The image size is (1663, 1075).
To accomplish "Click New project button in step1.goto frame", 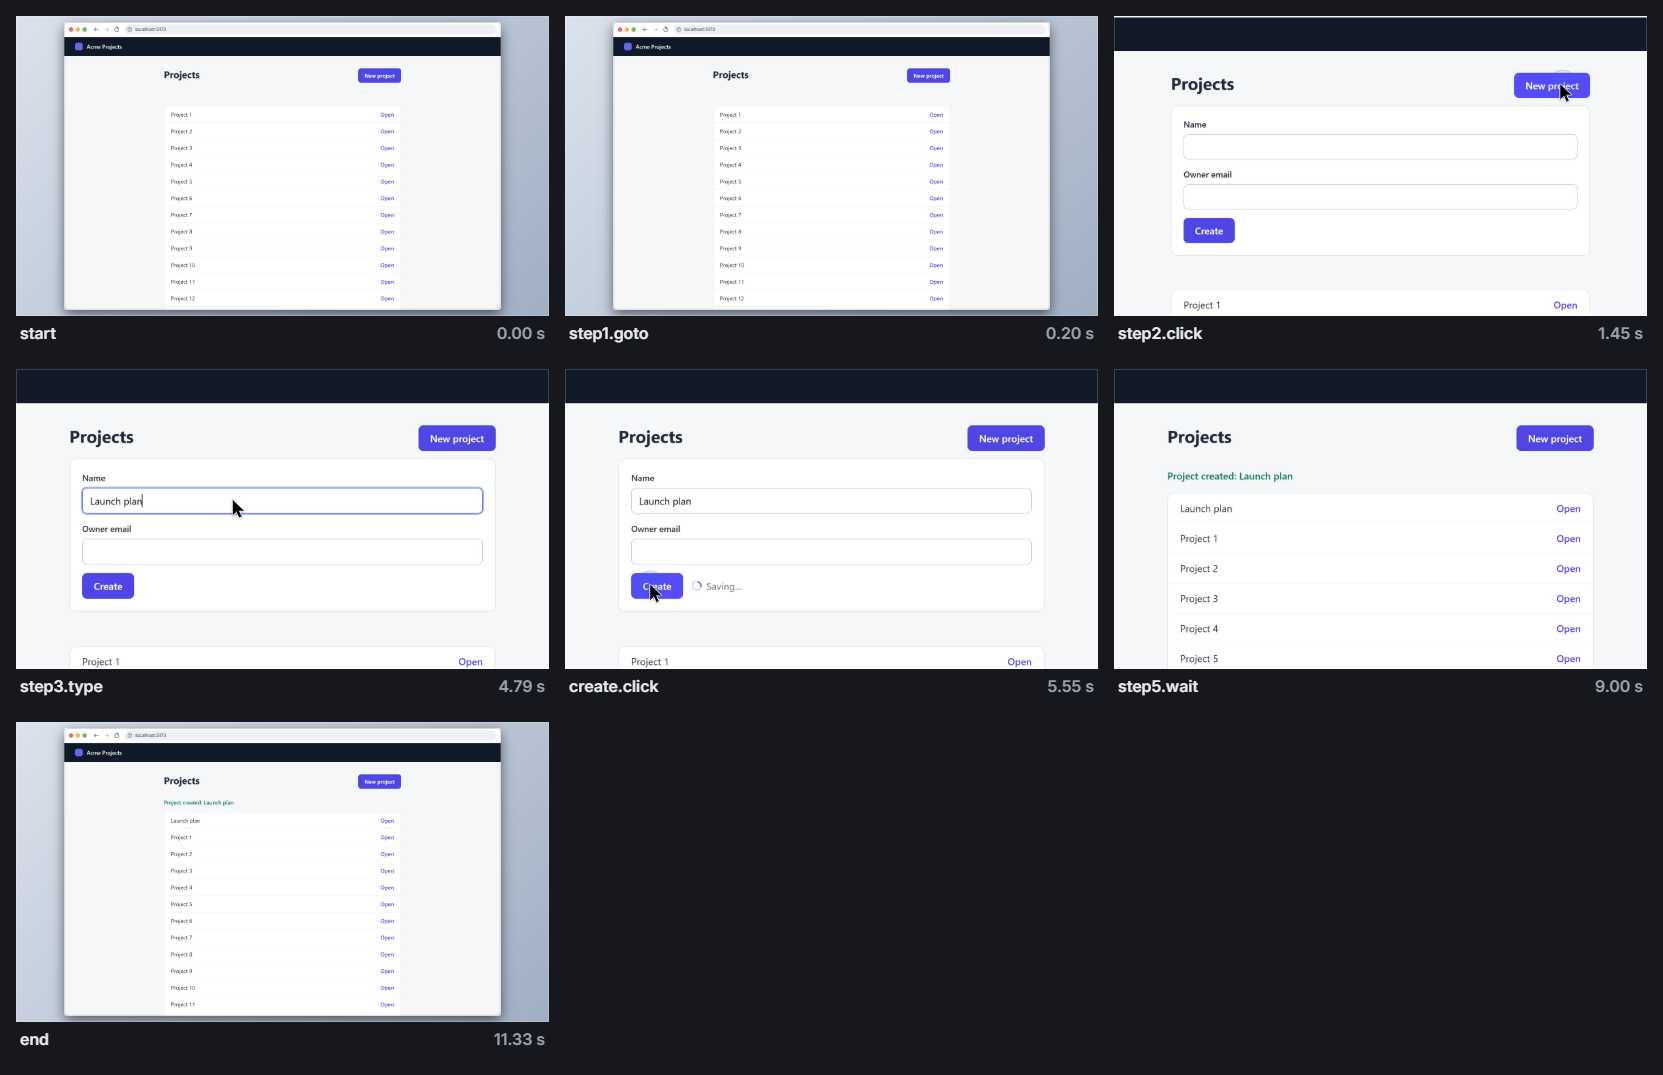I will (x=928, y=76).
